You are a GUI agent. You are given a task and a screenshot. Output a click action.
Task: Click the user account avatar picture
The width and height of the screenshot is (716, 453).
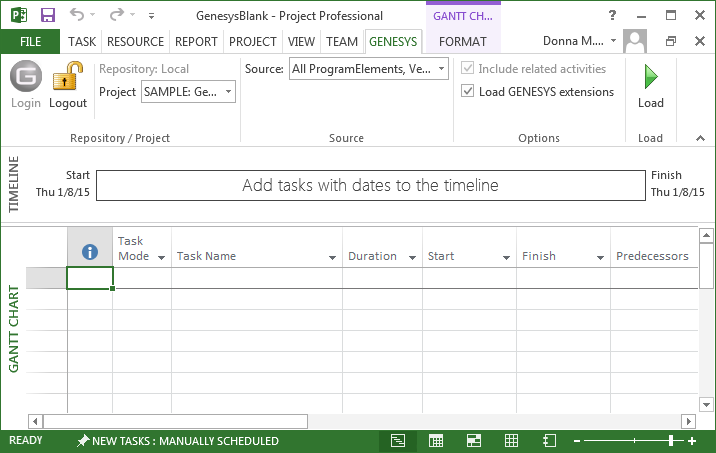(635, 41)
